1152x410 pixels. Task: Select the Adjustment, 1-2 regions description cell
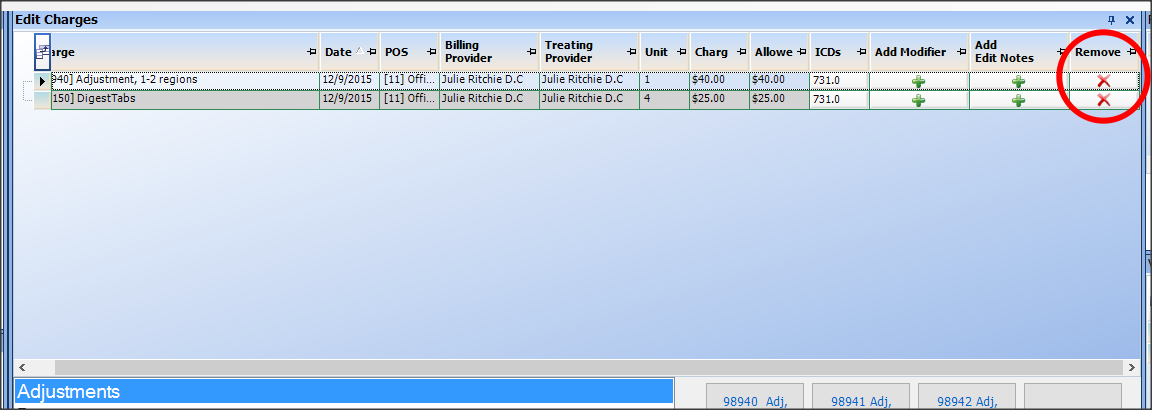[x=185, y=80]
